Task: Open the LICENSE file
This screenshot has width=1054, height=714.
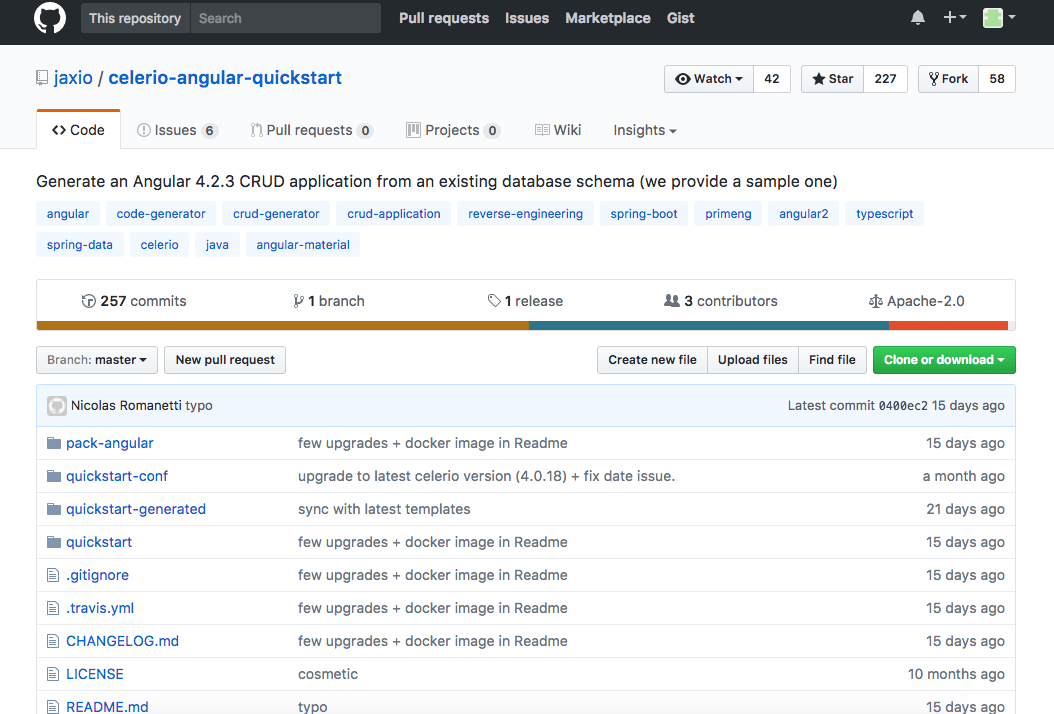Action: tap(95, 674)
